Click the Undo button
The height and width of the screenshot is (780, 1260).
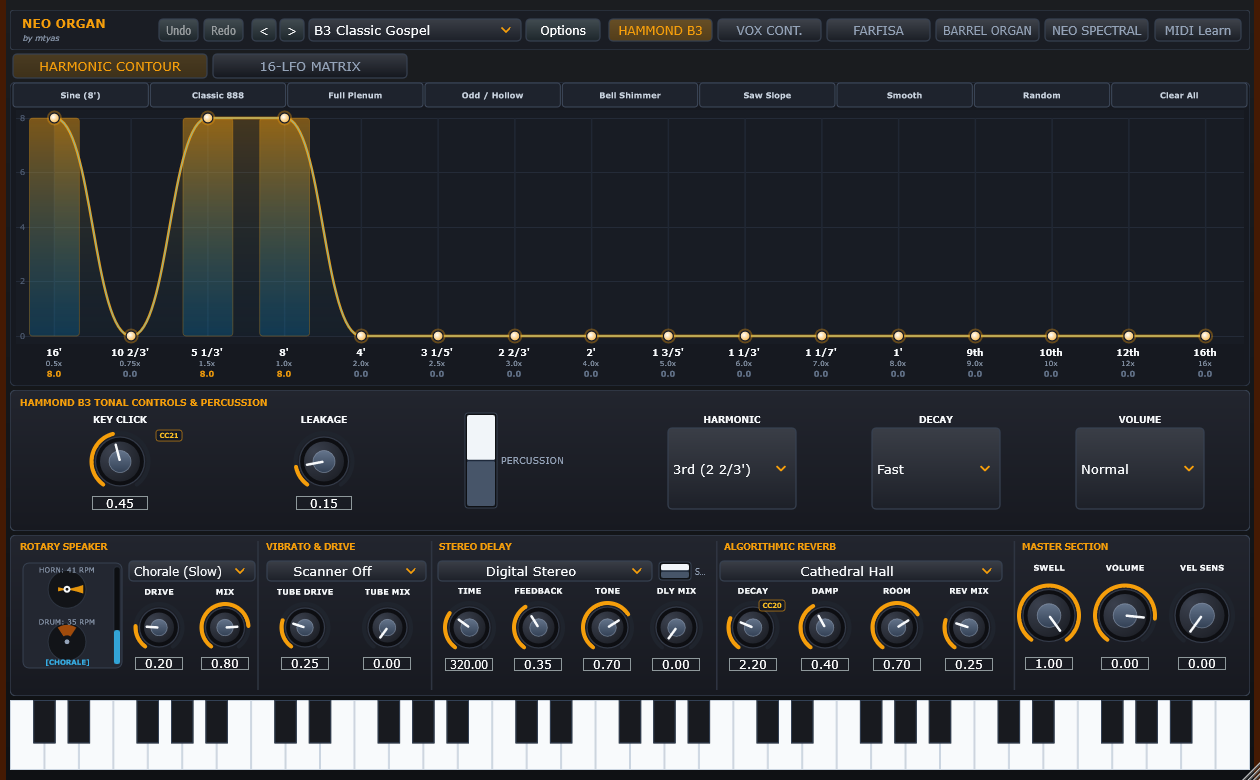pos(178,30)
